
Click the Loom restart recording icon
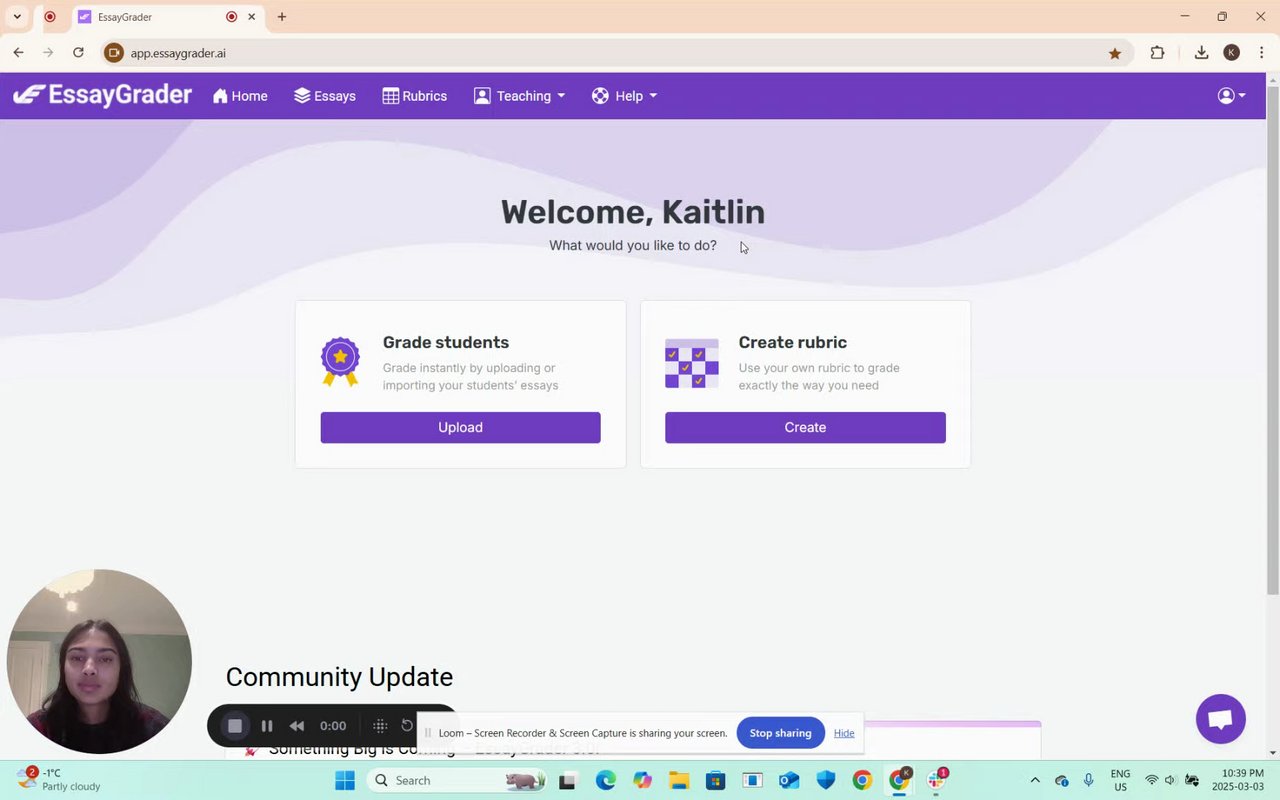pyautogui.click(x=407, y=725)
